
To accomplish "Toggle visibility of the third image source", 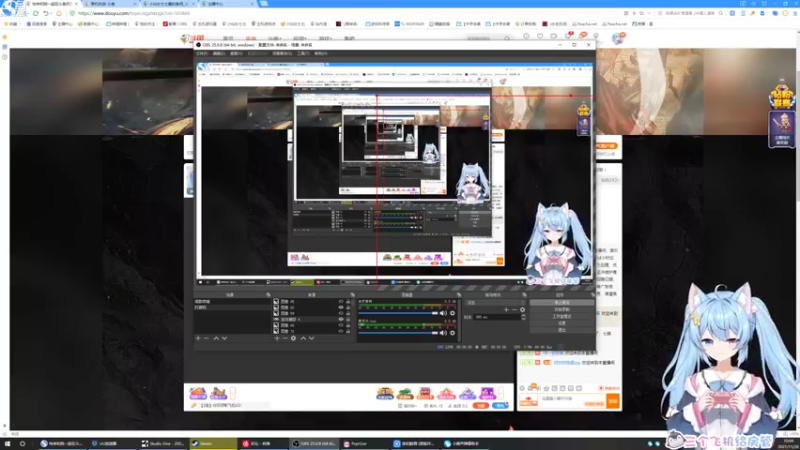I will coord(341,313).
